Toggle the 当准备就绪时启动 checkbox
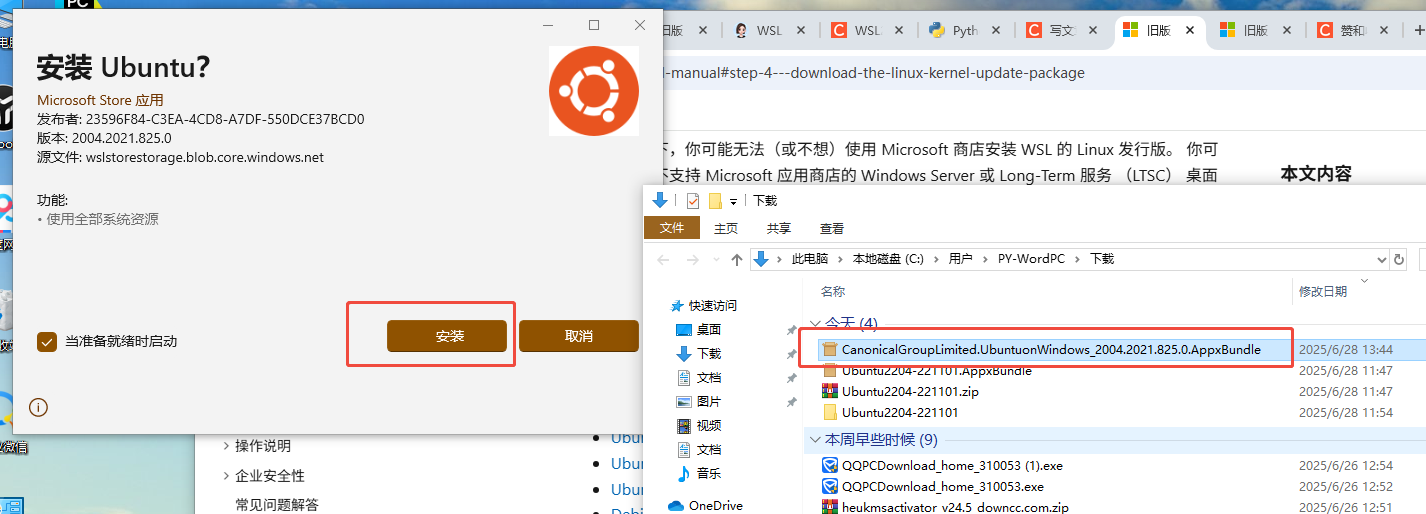The image size is (1426, 514). point(46,342)
